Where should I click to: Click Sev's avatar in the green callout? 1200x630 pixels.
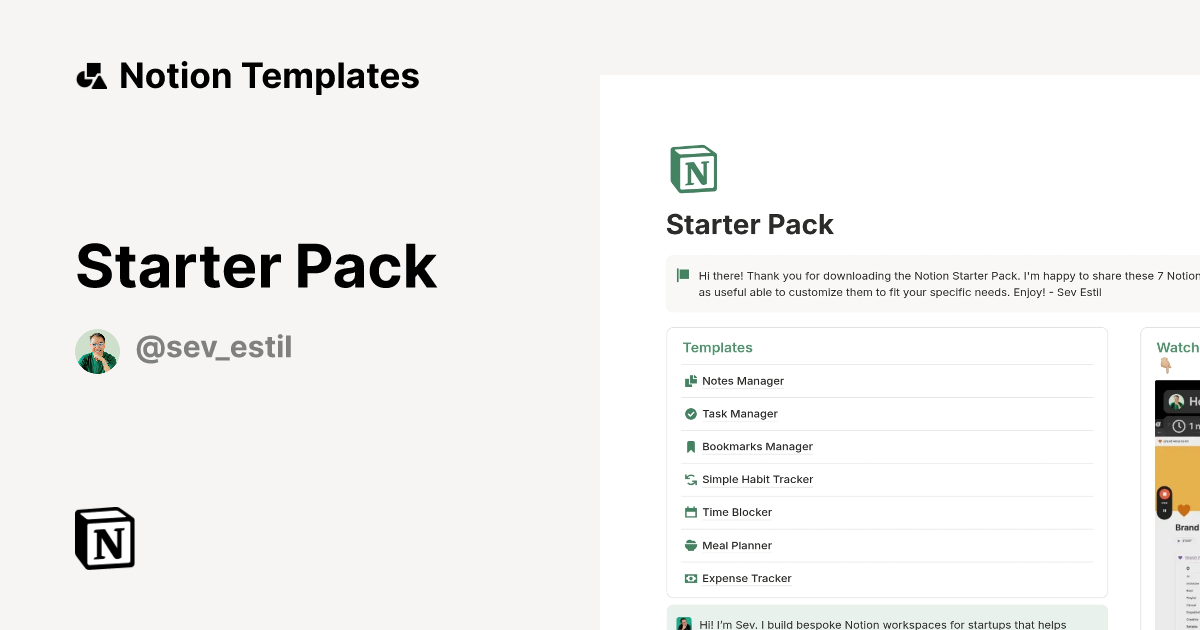[x=684, y=623]
